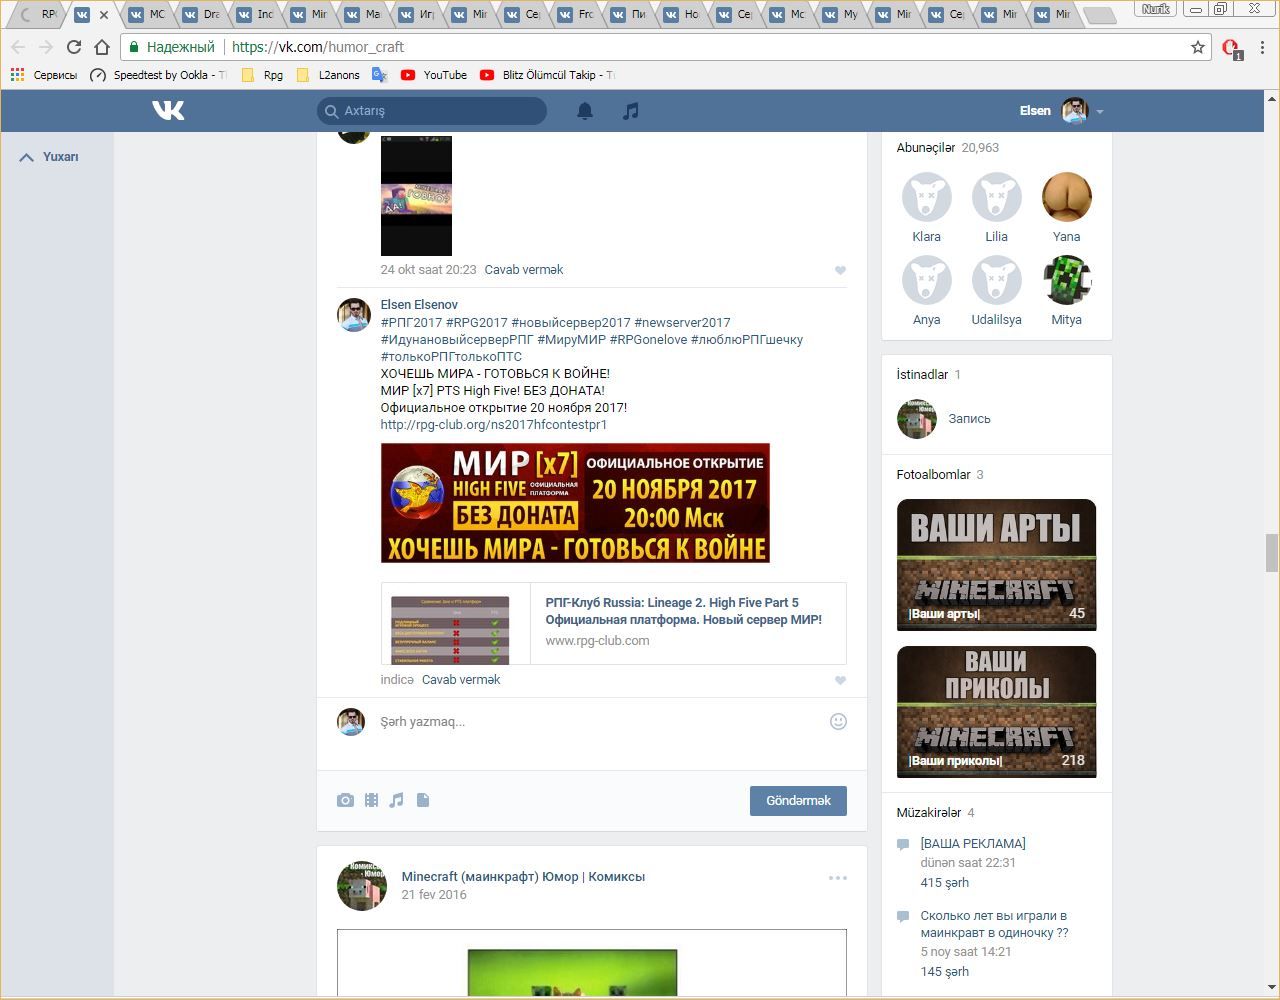This screenshot has height=1000, width=1280.
Task: Open РПГ-Клуб Russia Lineage 2 link title
Action: pyautogui.click(x=684, y=611)
